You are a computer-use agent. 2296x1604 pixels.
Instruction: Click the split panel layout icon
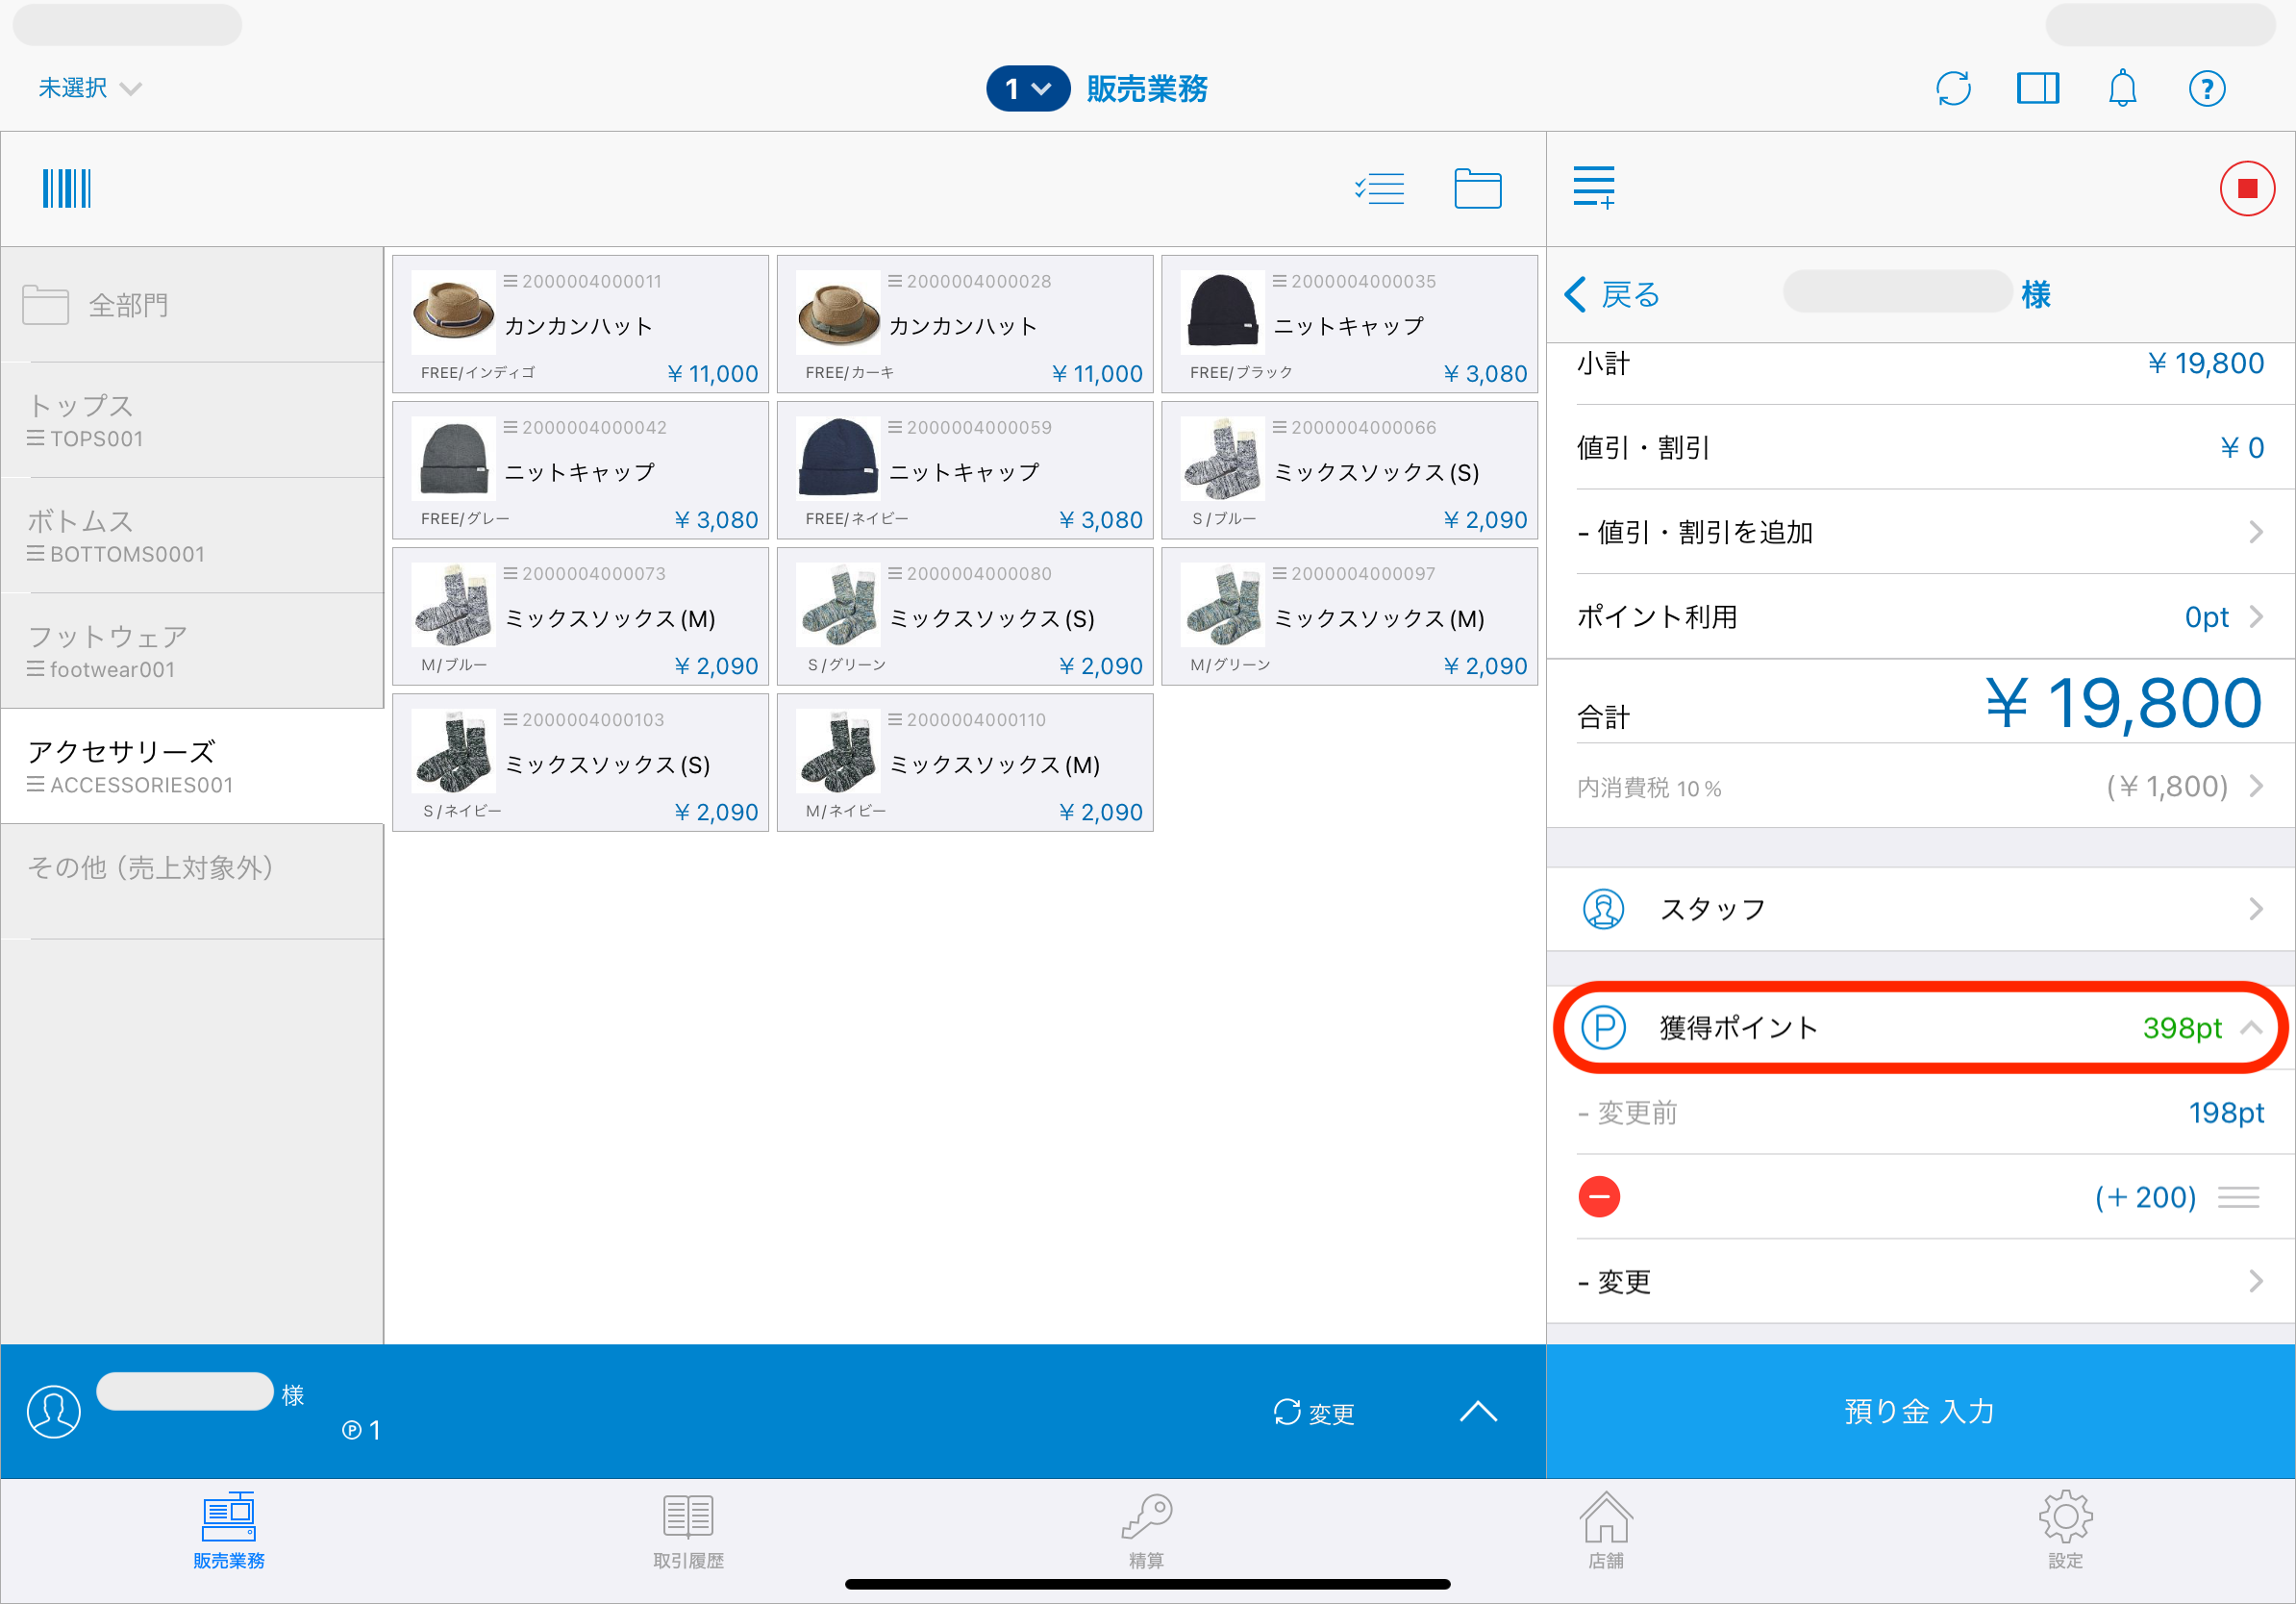point(2036,89)
